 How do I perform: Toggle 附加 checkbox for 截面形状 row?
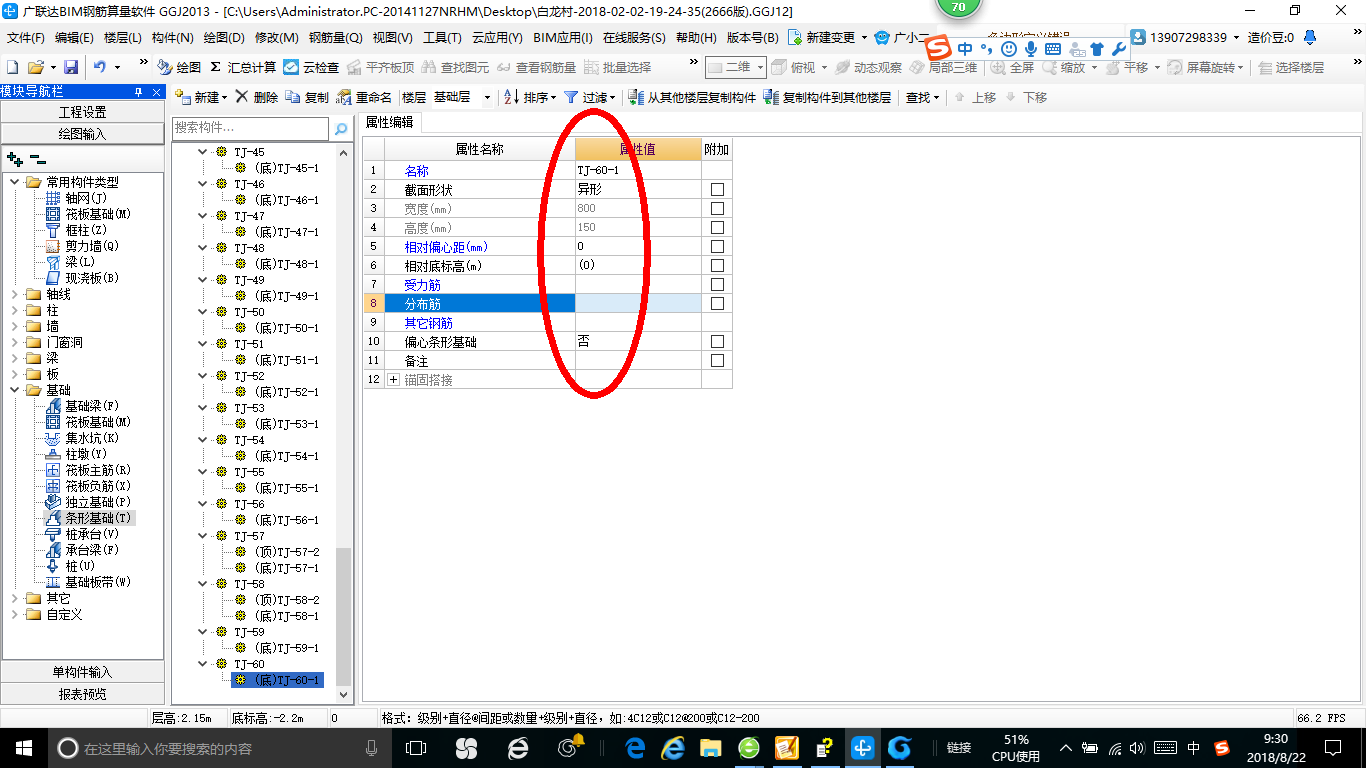click(717, 190)
